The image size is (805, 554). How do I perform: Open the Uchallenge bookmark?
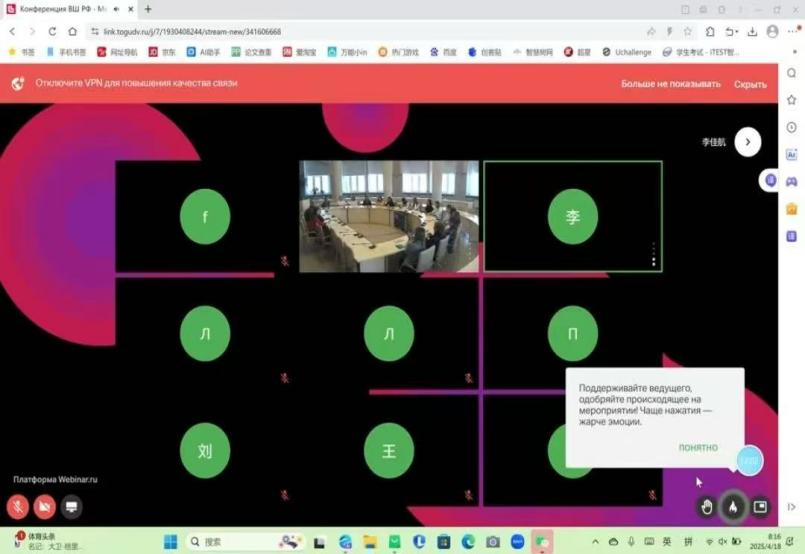click(627, 52)
